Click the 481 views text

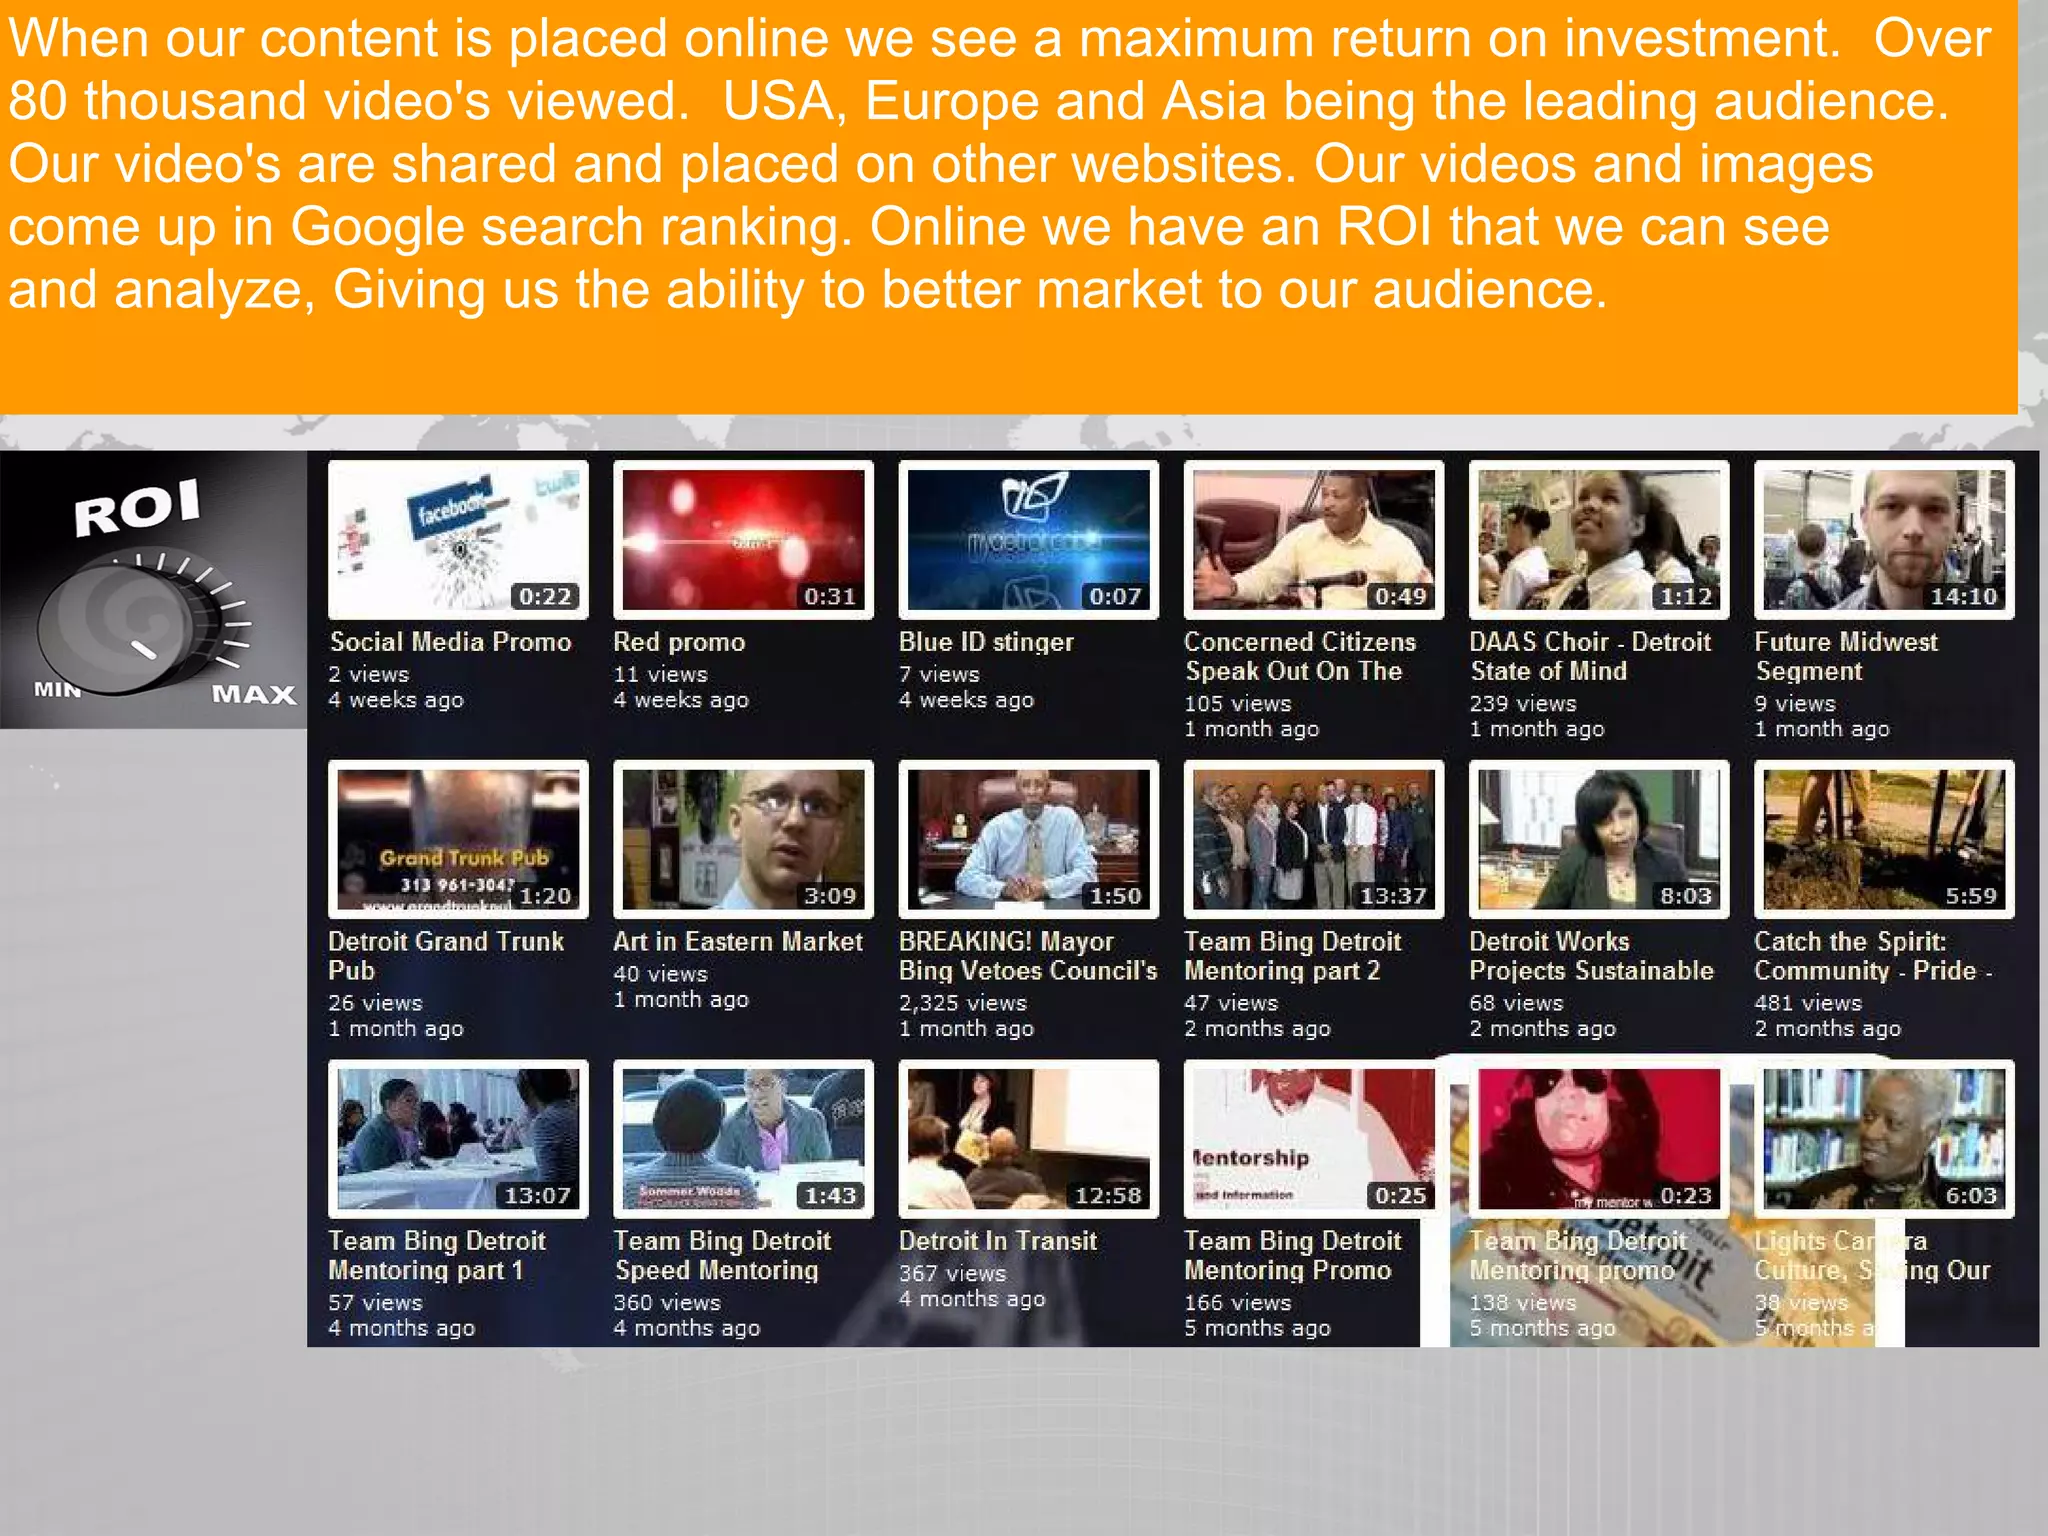1808,1003
